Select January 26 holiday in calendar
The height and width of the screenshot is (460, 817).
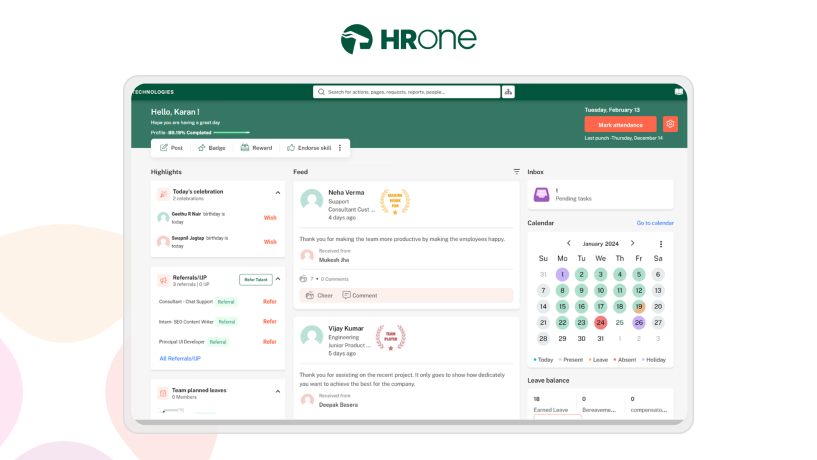[639, 322]
